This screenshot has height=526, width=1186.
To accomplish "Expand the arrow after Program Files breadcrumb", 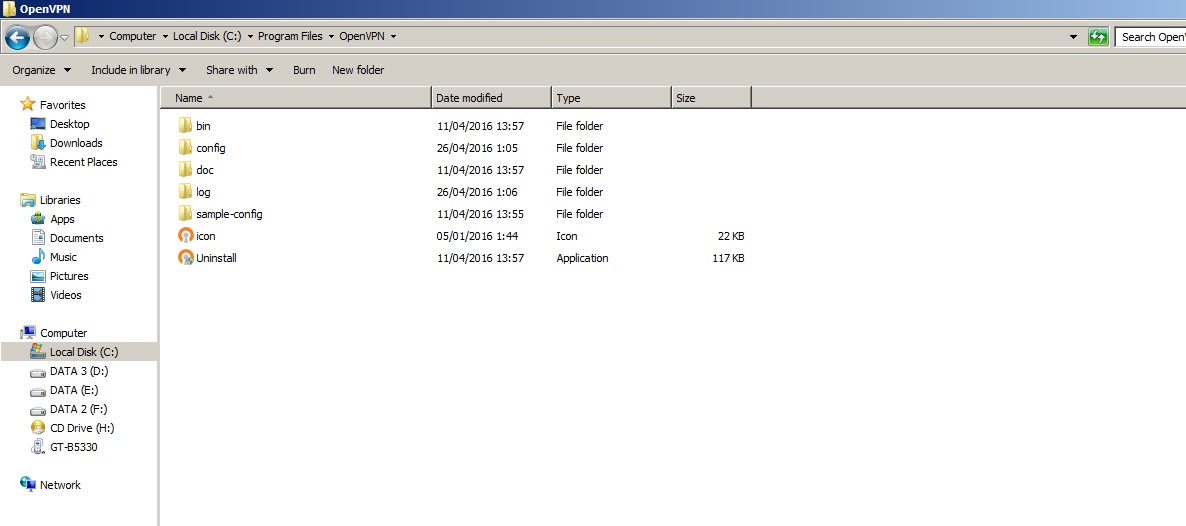I will tap(331, 36).
